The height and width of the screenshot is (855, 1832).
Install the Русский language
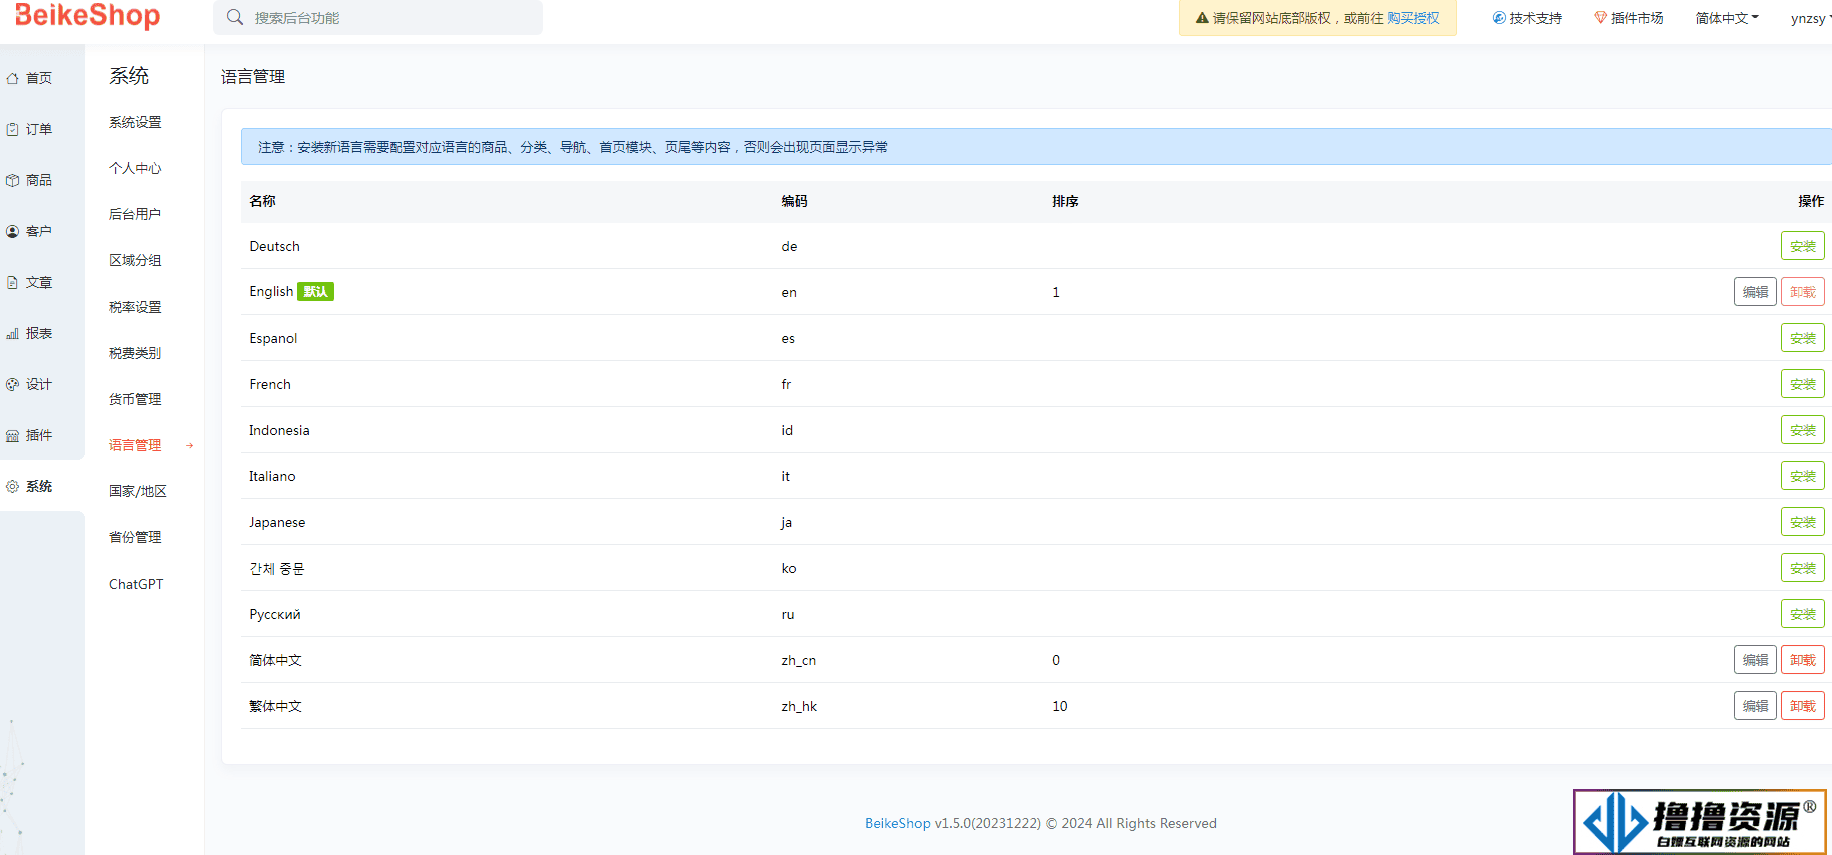tap(1803, 614)
